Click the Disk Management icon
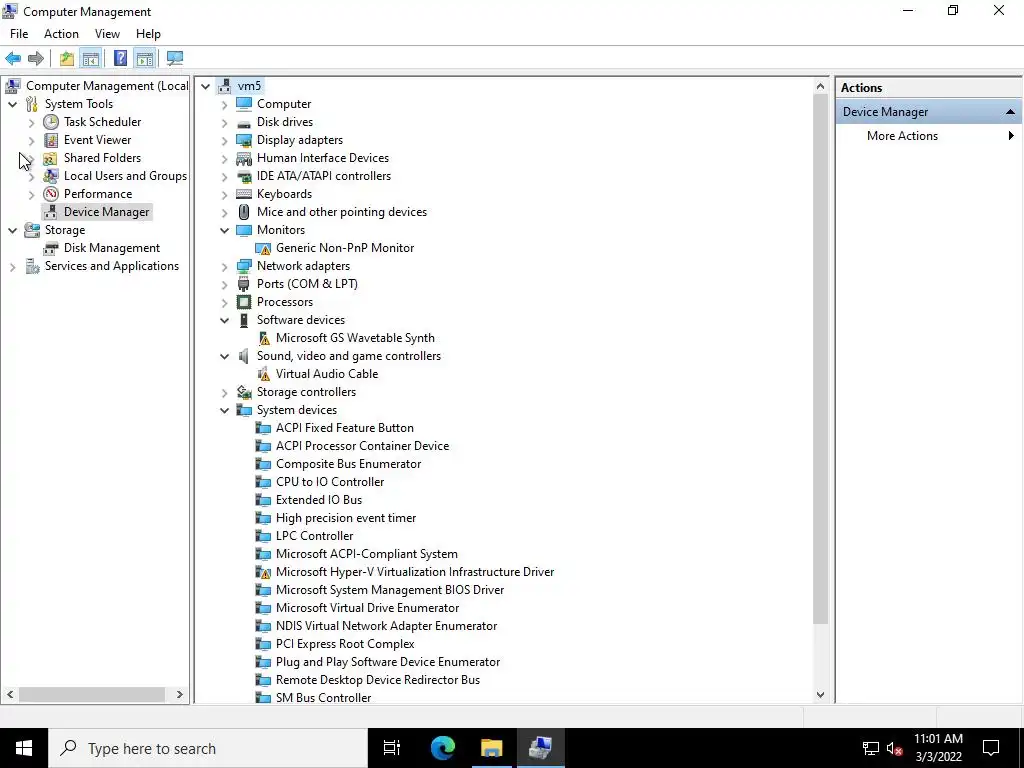 [51, 248]
